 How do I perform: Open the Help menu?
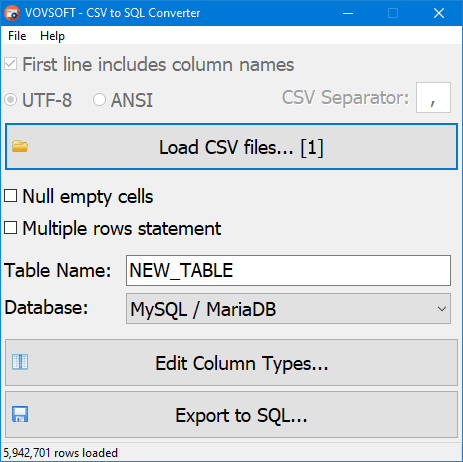(52, 36)
